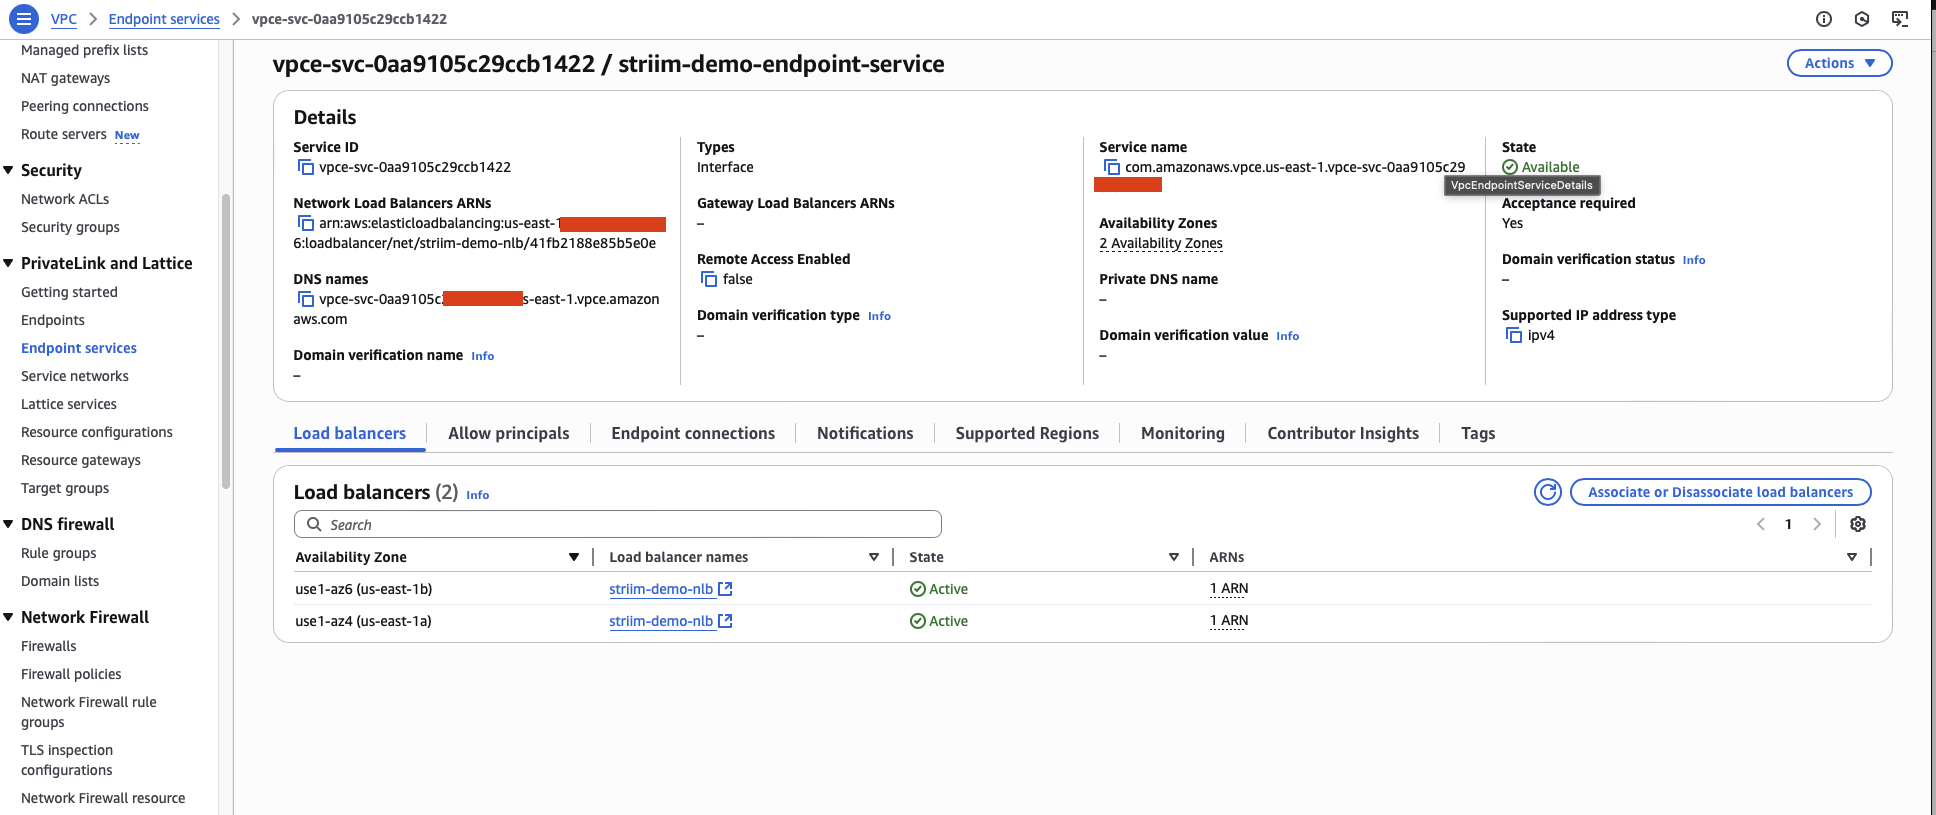This screenshot has height=815, width=1936.
Task: Copy the Remote Access Enabled value
Action: click(x=709, y=280)
